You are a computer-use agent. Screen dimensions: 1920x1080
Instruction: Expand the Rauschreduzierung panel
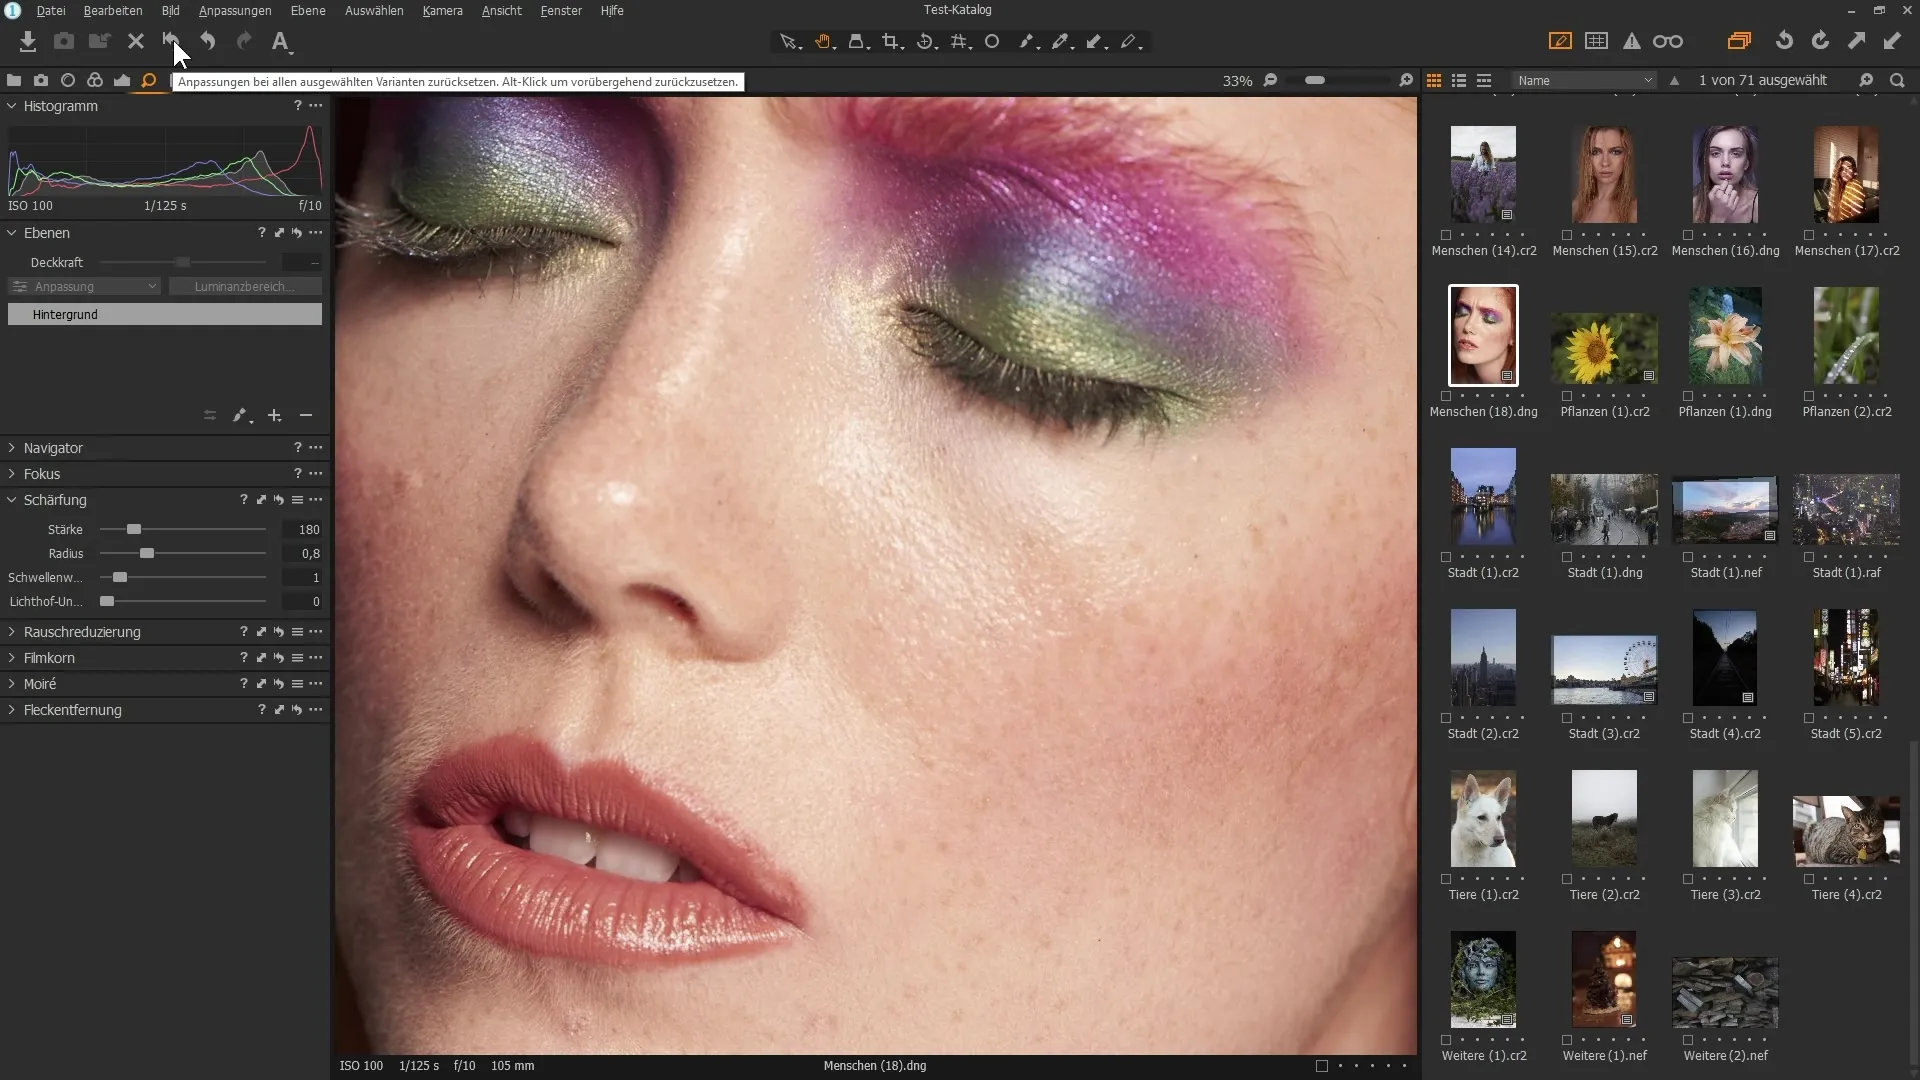(12, 632)
